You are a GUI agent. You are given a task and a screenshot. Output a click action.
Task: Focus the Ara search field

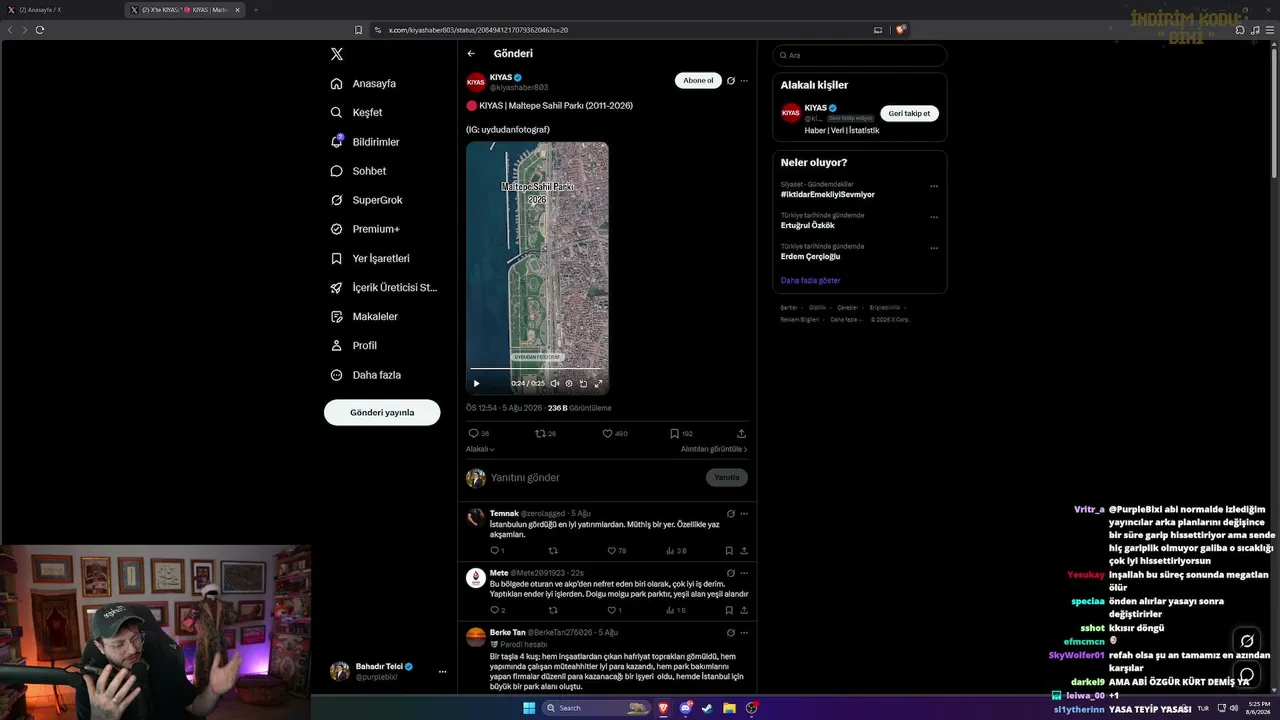860,55
